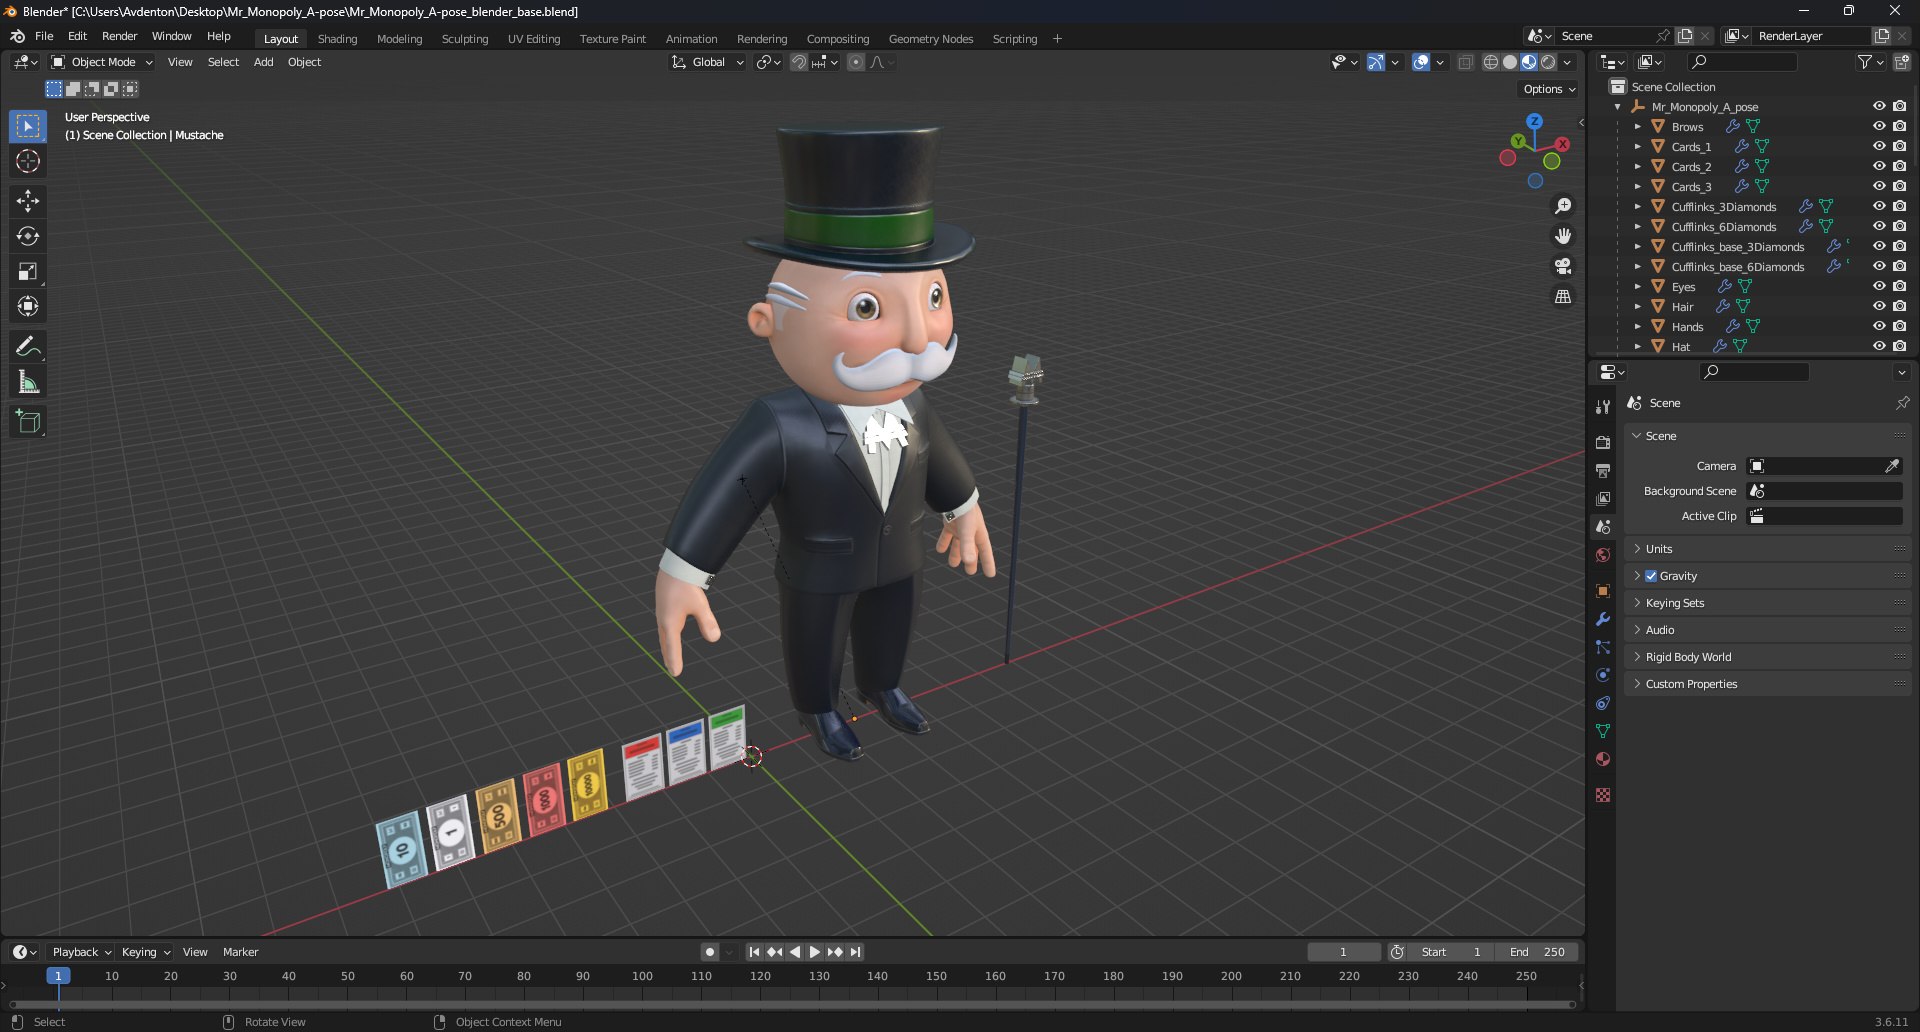Viewport: 1920px width, 1032px height.
Task: Expand the Rigid Body World panel
Action: pos(1767,657)
